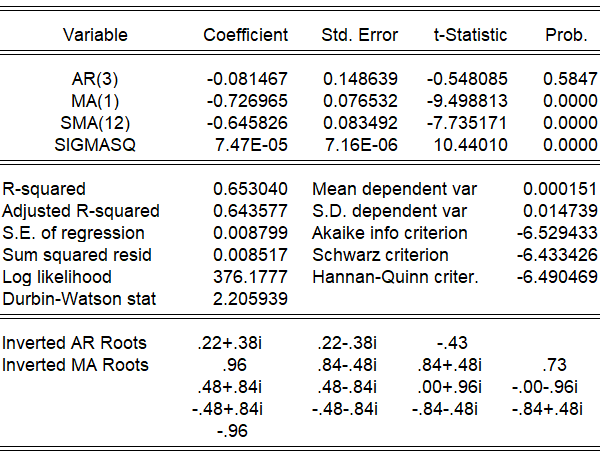The height and width of the screenshot is (462, 601).
Task: Click the Inverted AR Roots label
Action: click(x=68, y=343)
